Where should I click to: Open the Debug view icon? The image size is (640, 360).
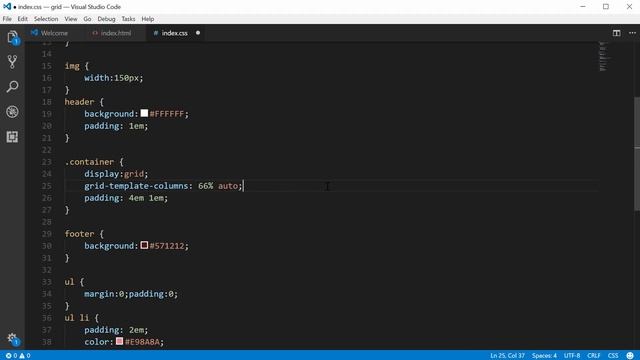12,111
